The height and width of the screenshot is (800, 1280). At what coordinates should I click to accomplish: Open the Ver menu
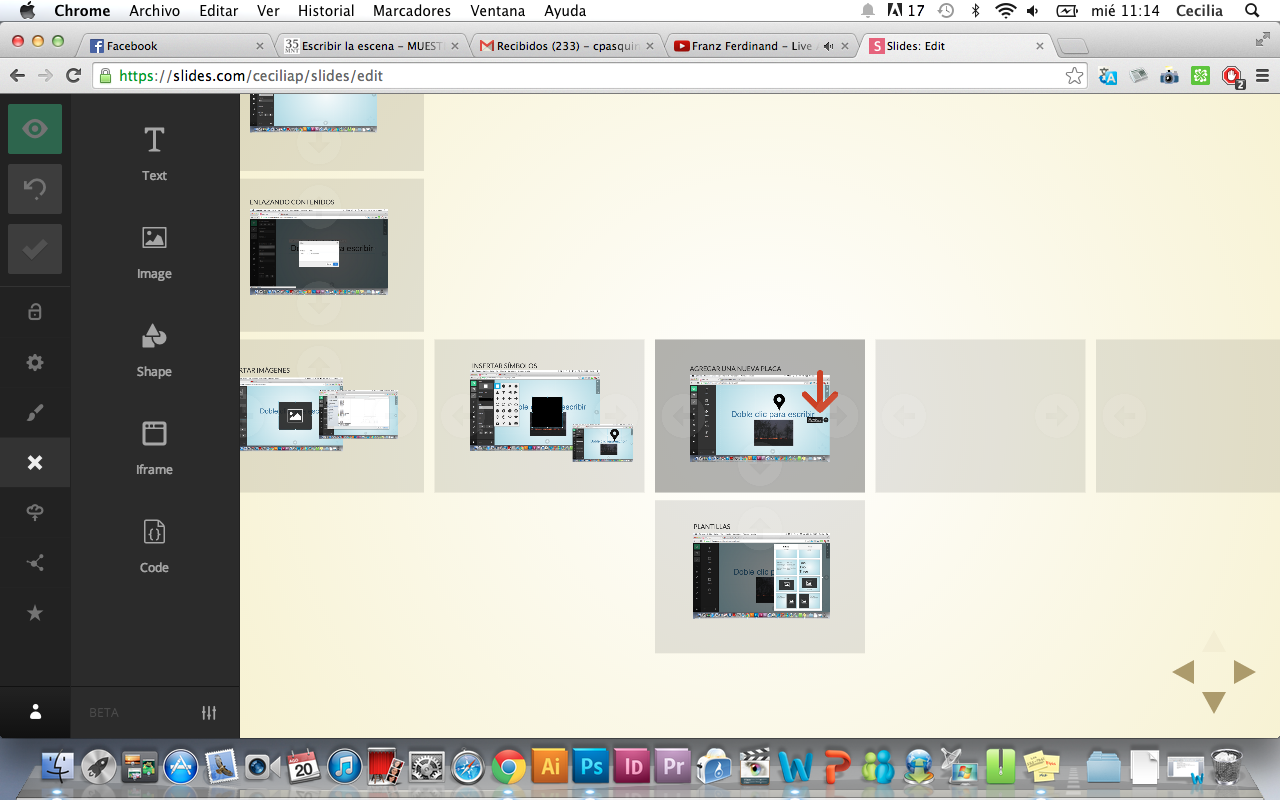[x=268, y=11]
